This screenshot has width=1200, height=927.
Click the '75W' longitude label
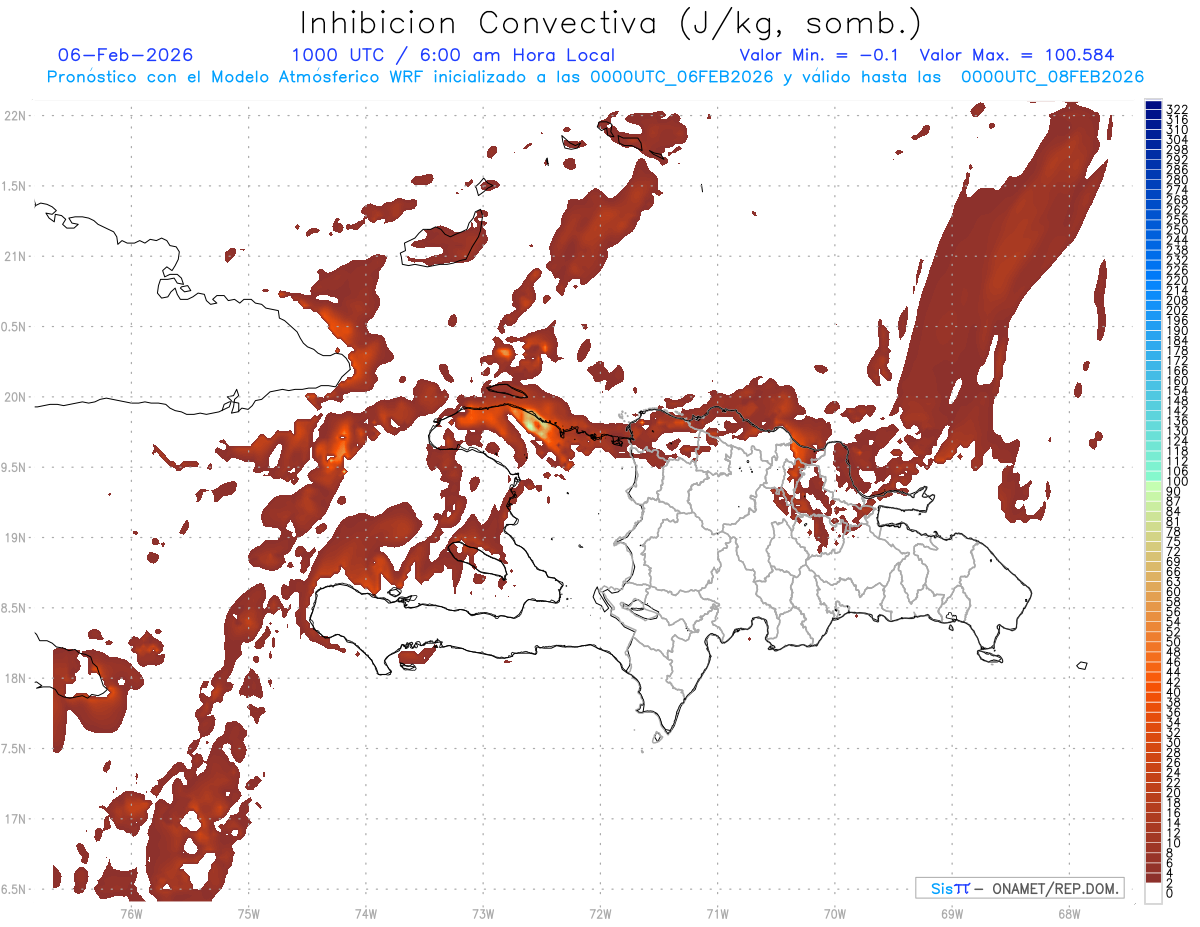248,913
